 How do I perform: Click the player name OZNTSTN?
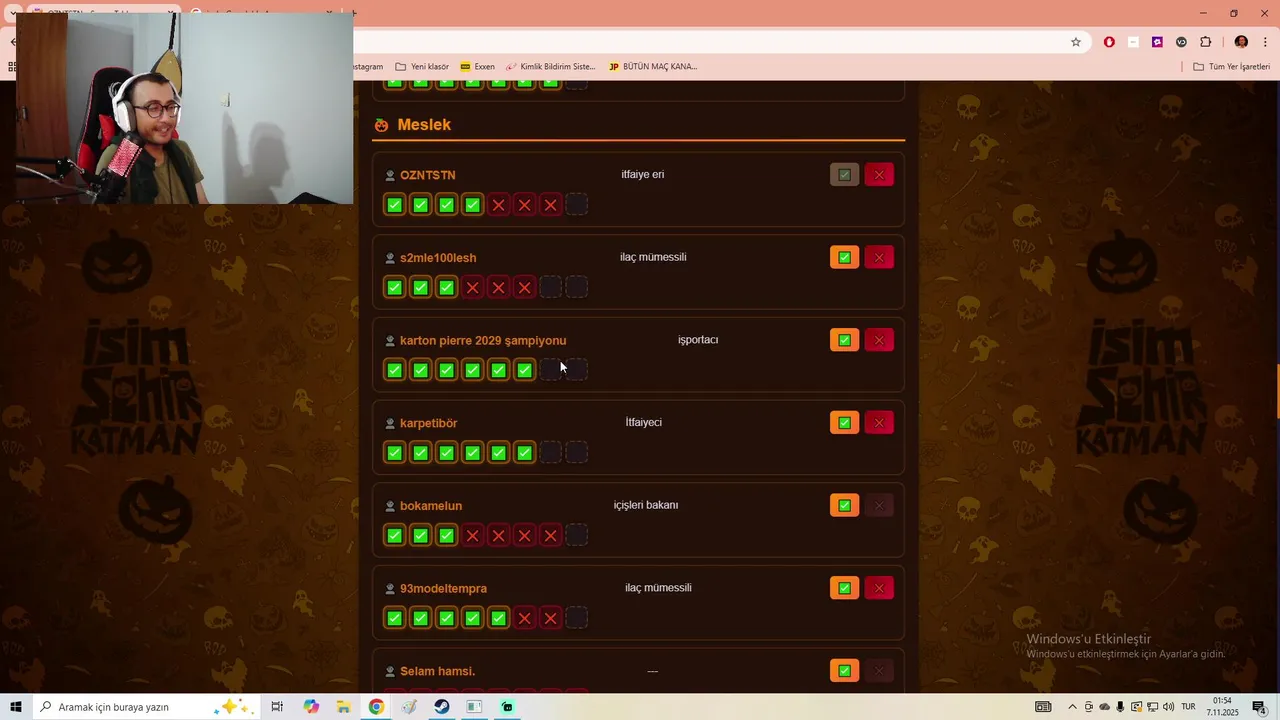pos(427,175)
